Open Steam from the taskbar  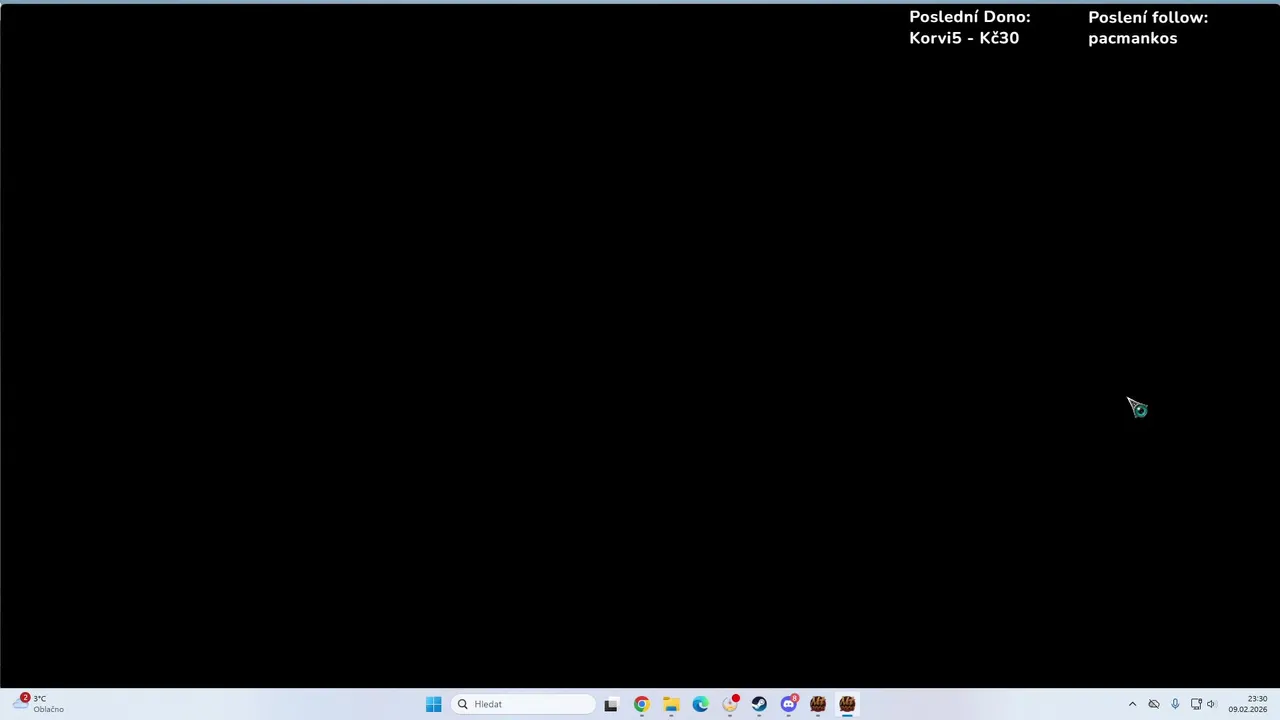click(759, 704)
